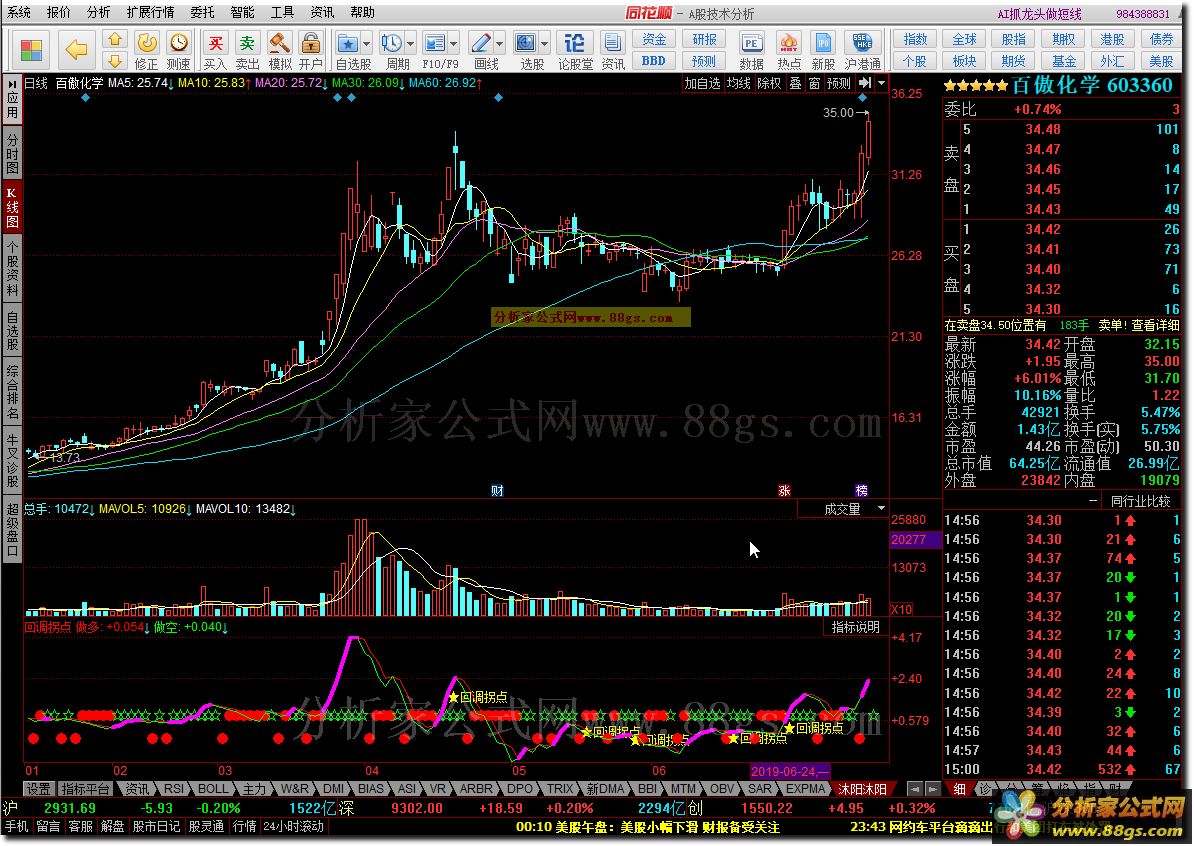Image resolution: width=1194 pixels, height=846 pixels.
Task: Click the down arrow page icon
Action: [114, 60]
